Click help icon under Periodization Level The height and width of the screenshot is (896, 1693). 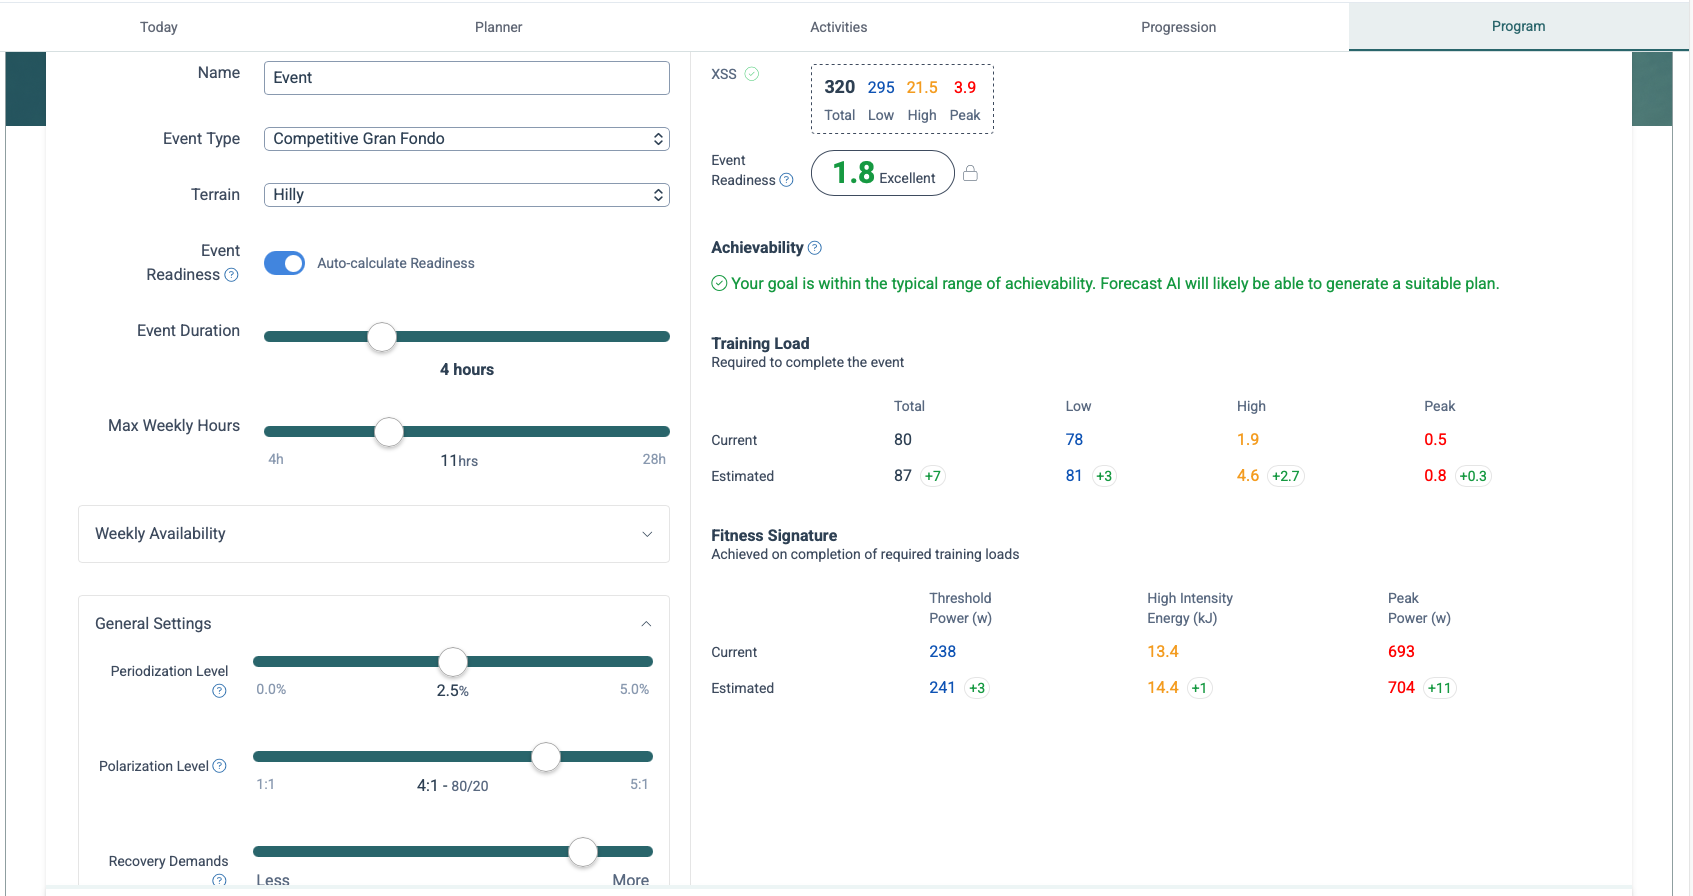219,691
